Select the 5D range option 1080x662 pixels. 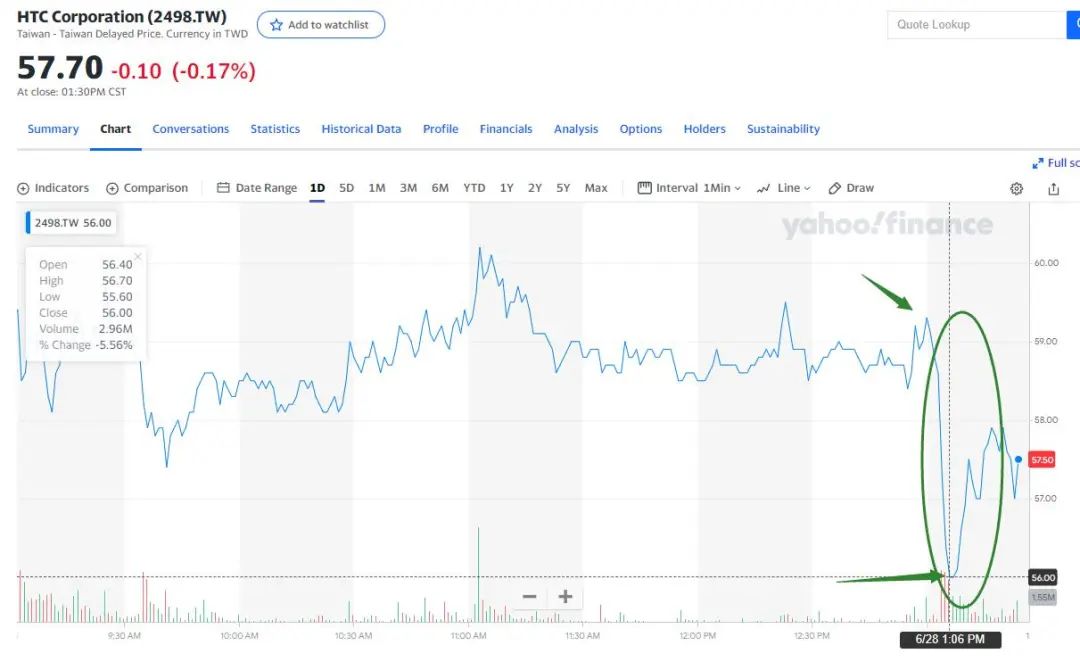[346, 188]
